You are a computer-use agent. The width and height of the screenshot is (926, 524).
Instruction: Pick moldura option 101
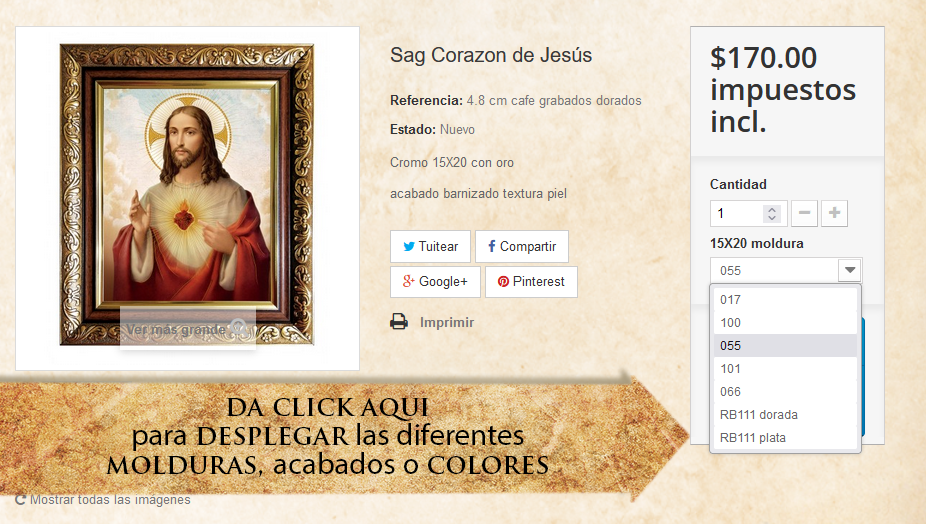(785, 369)
